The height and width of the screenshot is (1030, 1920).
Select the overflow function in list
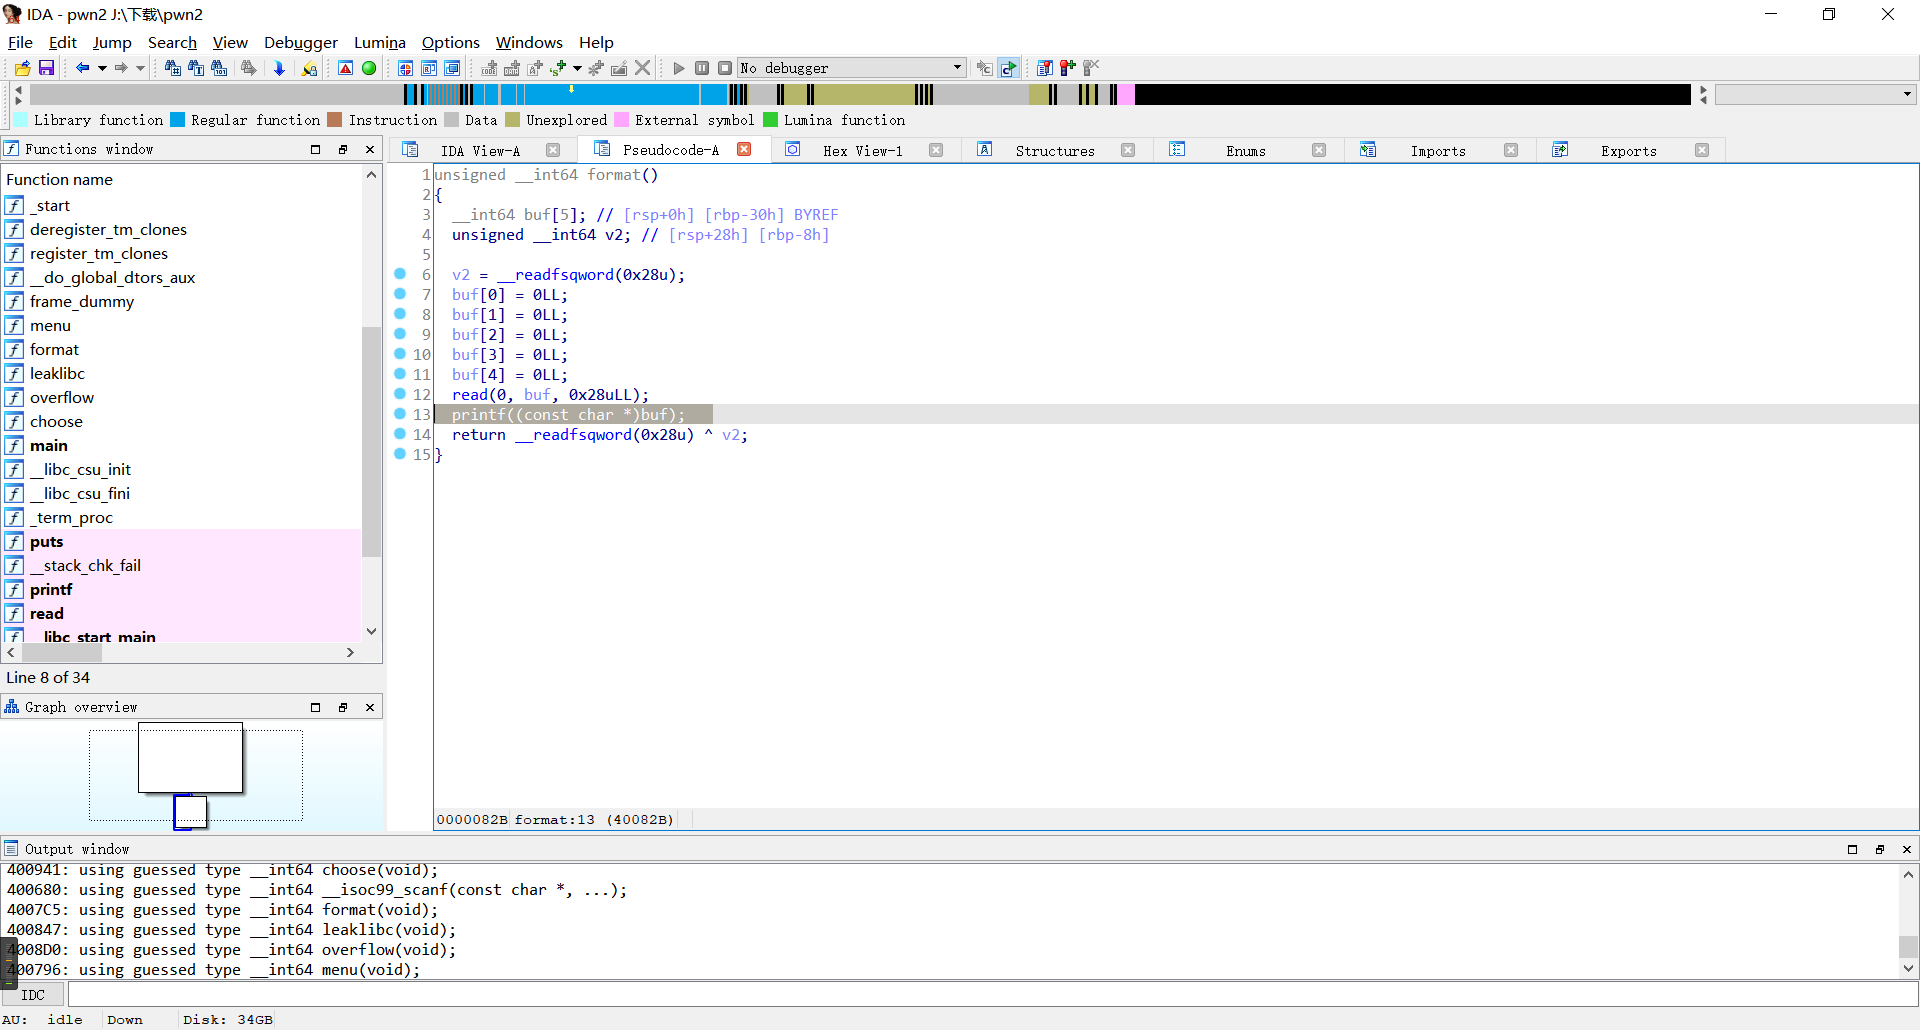[62, 398]
